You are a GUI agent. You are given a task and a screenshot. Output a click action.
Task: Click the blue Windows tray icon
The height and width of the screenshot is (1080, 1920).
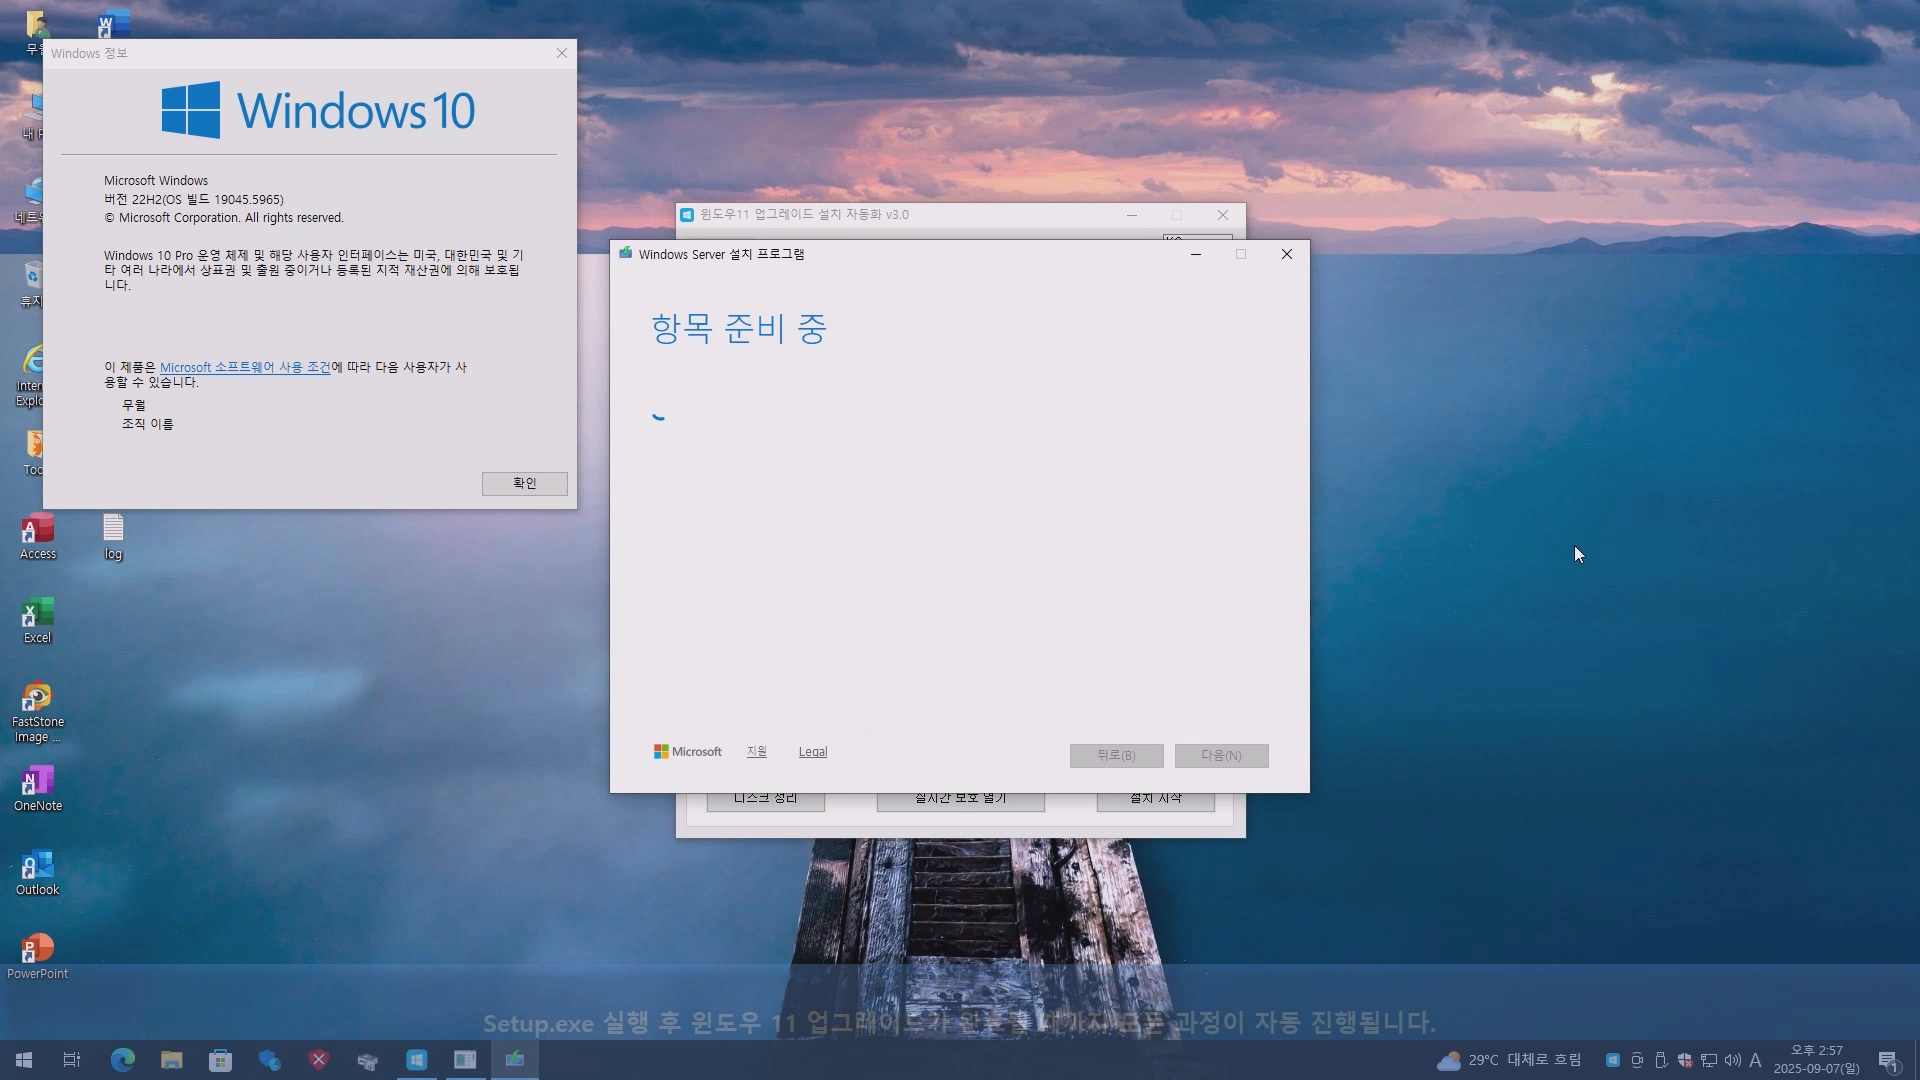[1613, 1060]
